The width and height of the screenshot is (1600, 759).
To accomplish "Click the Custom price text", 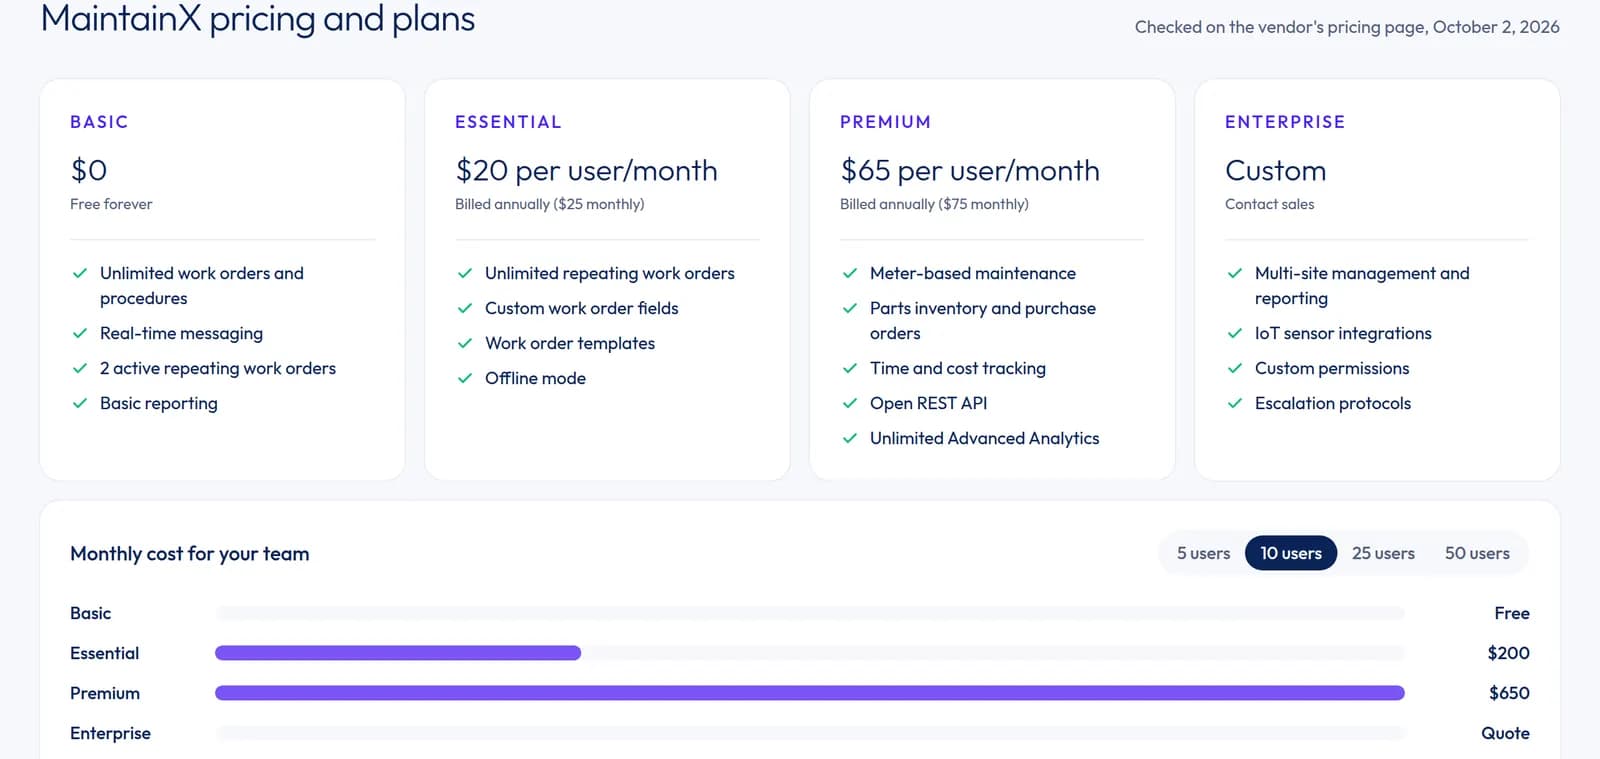I will pyautogui.click(x=1275, y=171).
